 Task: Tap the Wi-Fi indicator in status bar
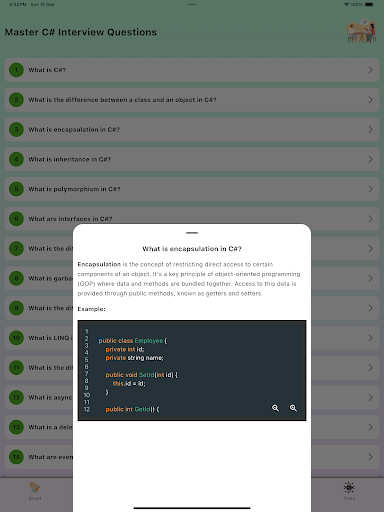346,4
